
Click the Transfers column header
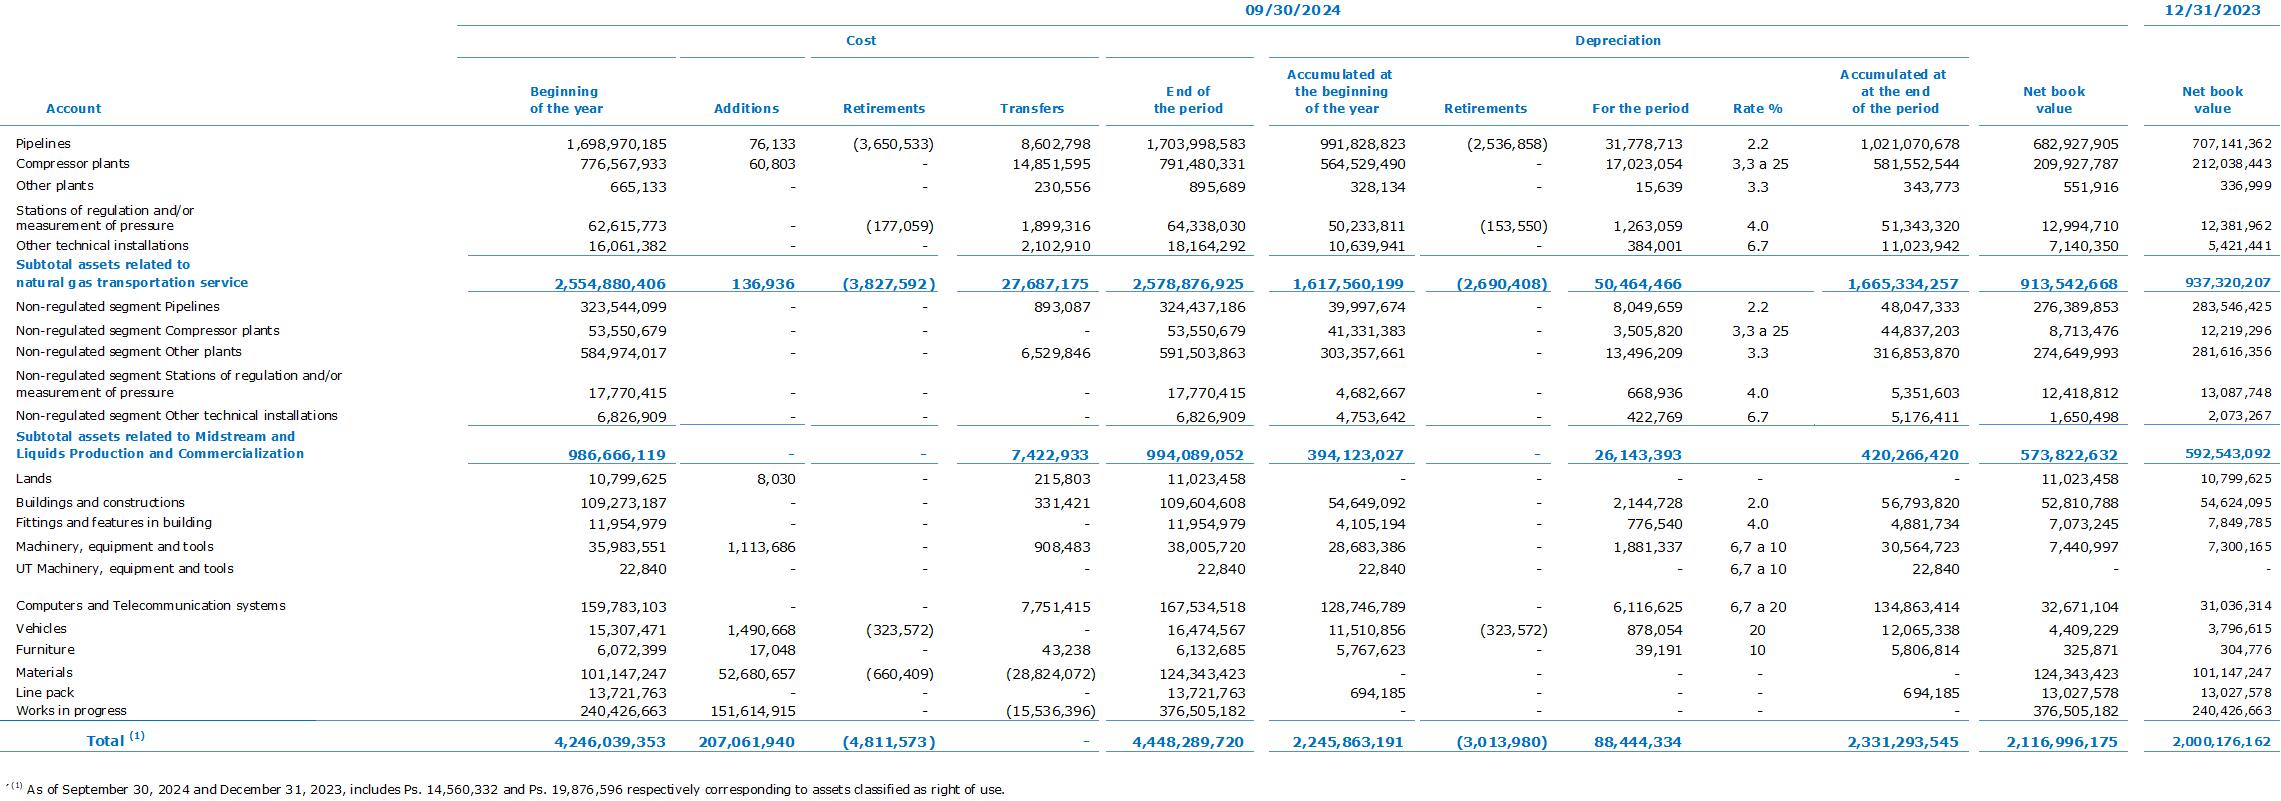click(1032, 109)
